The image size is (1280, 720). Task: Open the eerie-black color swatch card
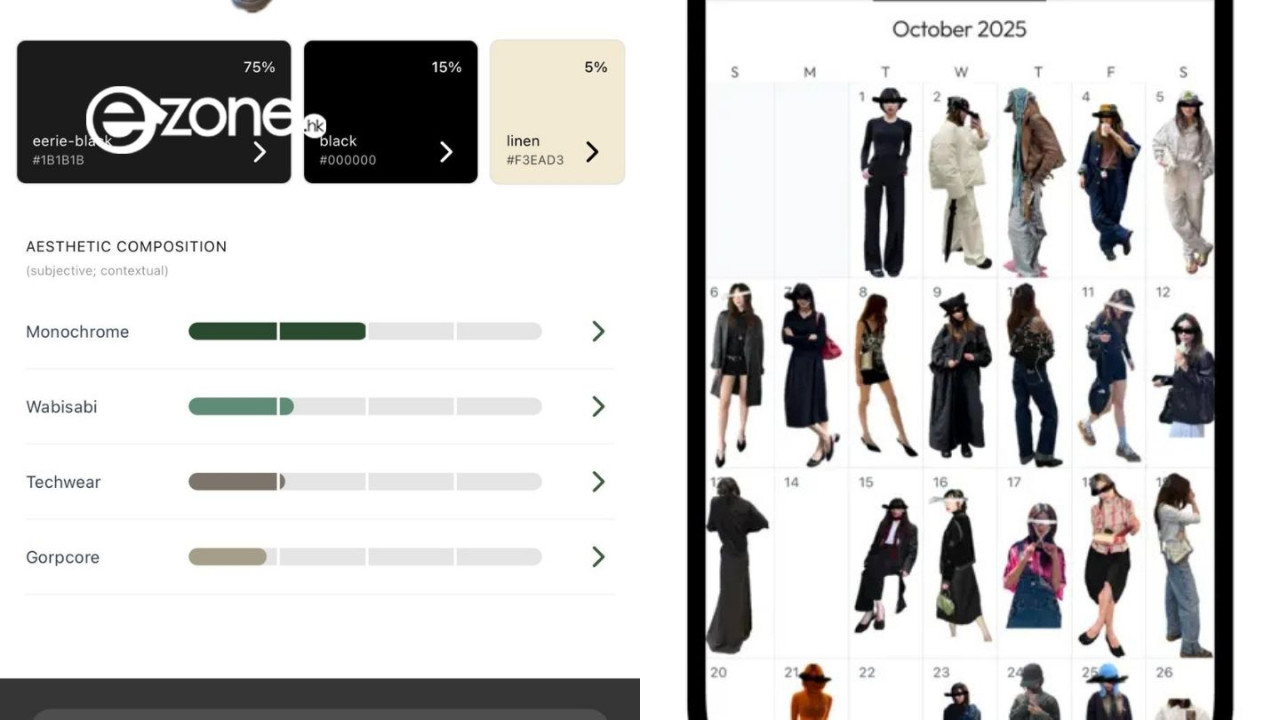click(x=154, y=112)
